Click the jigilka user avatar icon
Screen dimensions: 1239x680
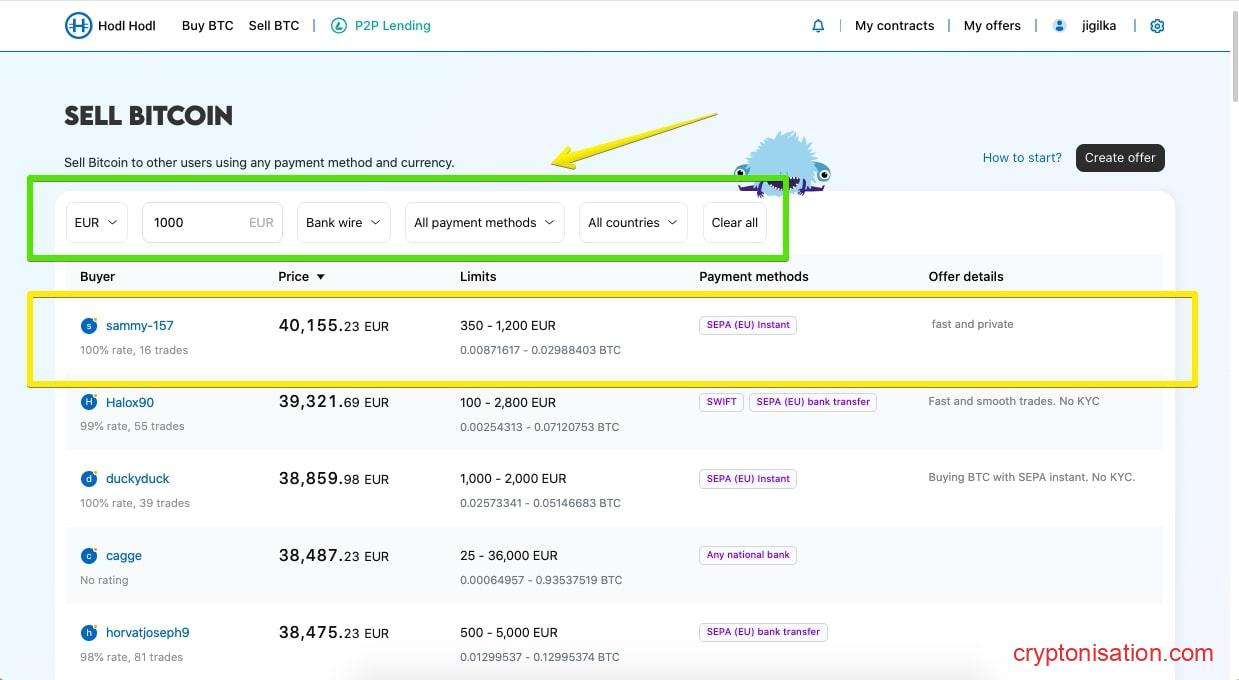click(1059, 26)
